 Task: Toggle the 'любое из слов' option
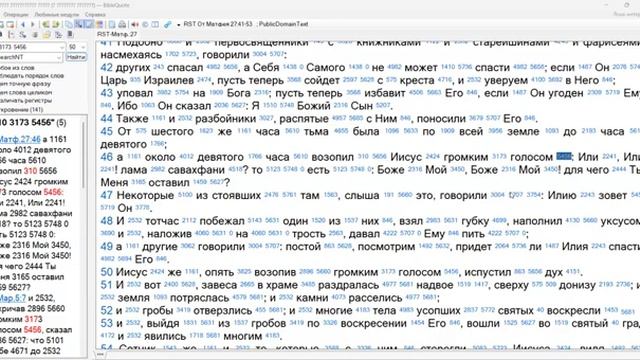16,68
